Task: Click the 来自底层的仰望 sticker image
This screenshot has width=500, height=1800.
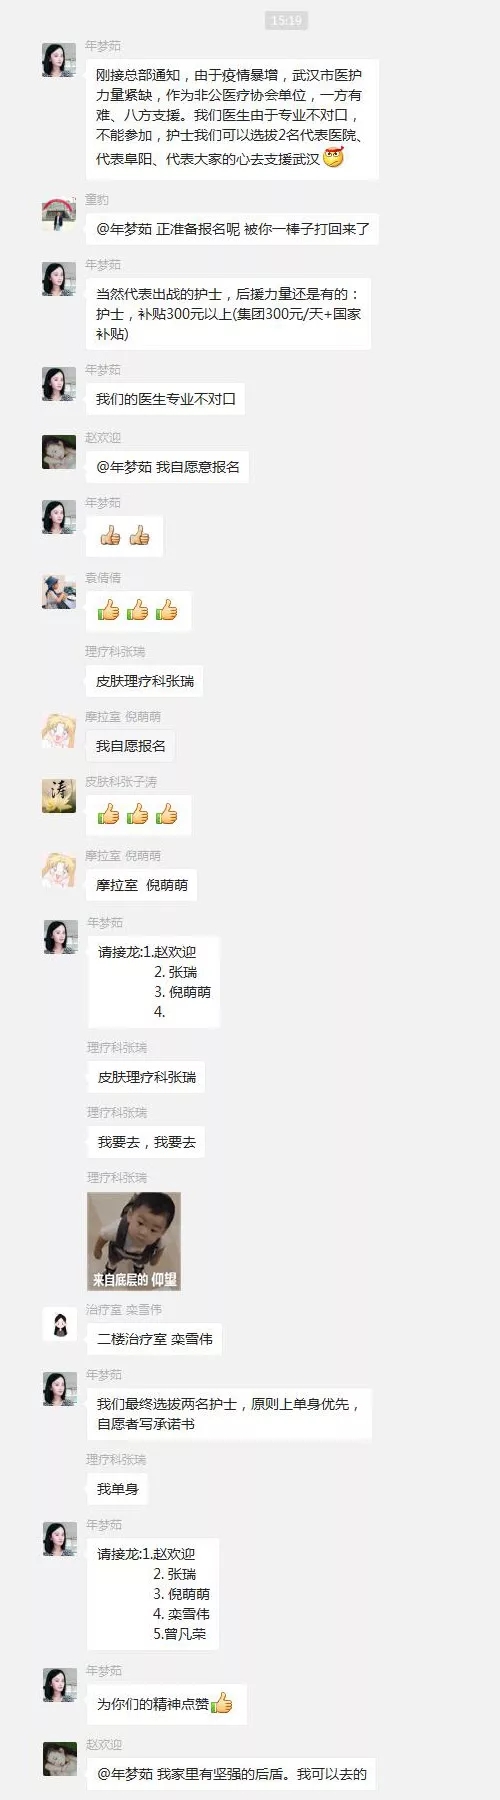Action: [134, 1241]
